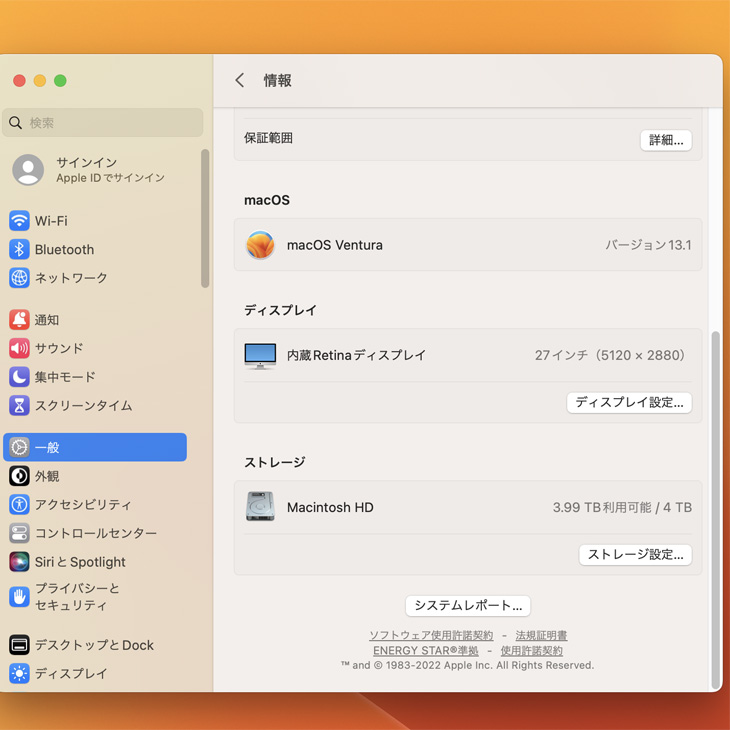
Task: Select the ネットワーク globe icon
Action: [19, 278]
